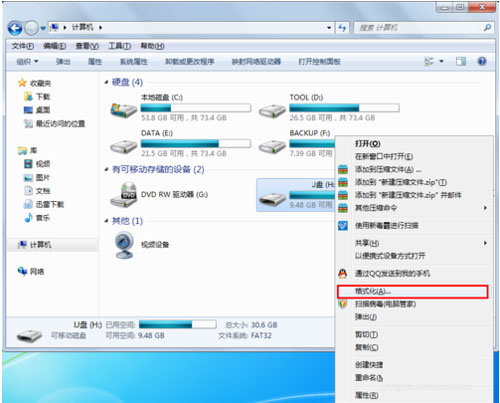Open the 查看(V) menu
The width and height of the screenshot is (500, 403).
[87, 46]
